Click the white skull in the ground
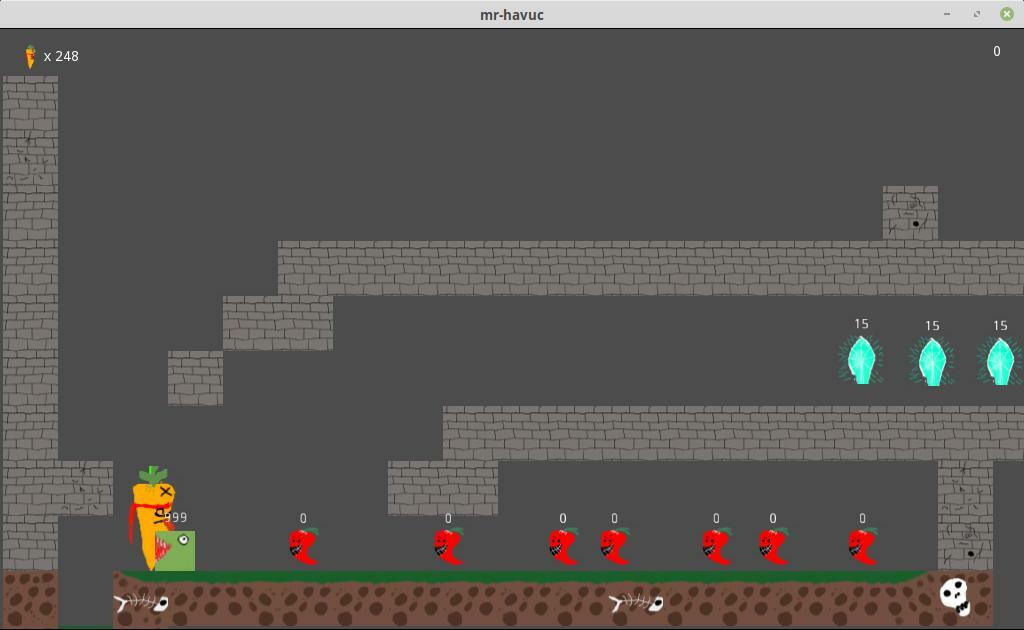This screenshot has height=630, width=1024. point(955,597)
